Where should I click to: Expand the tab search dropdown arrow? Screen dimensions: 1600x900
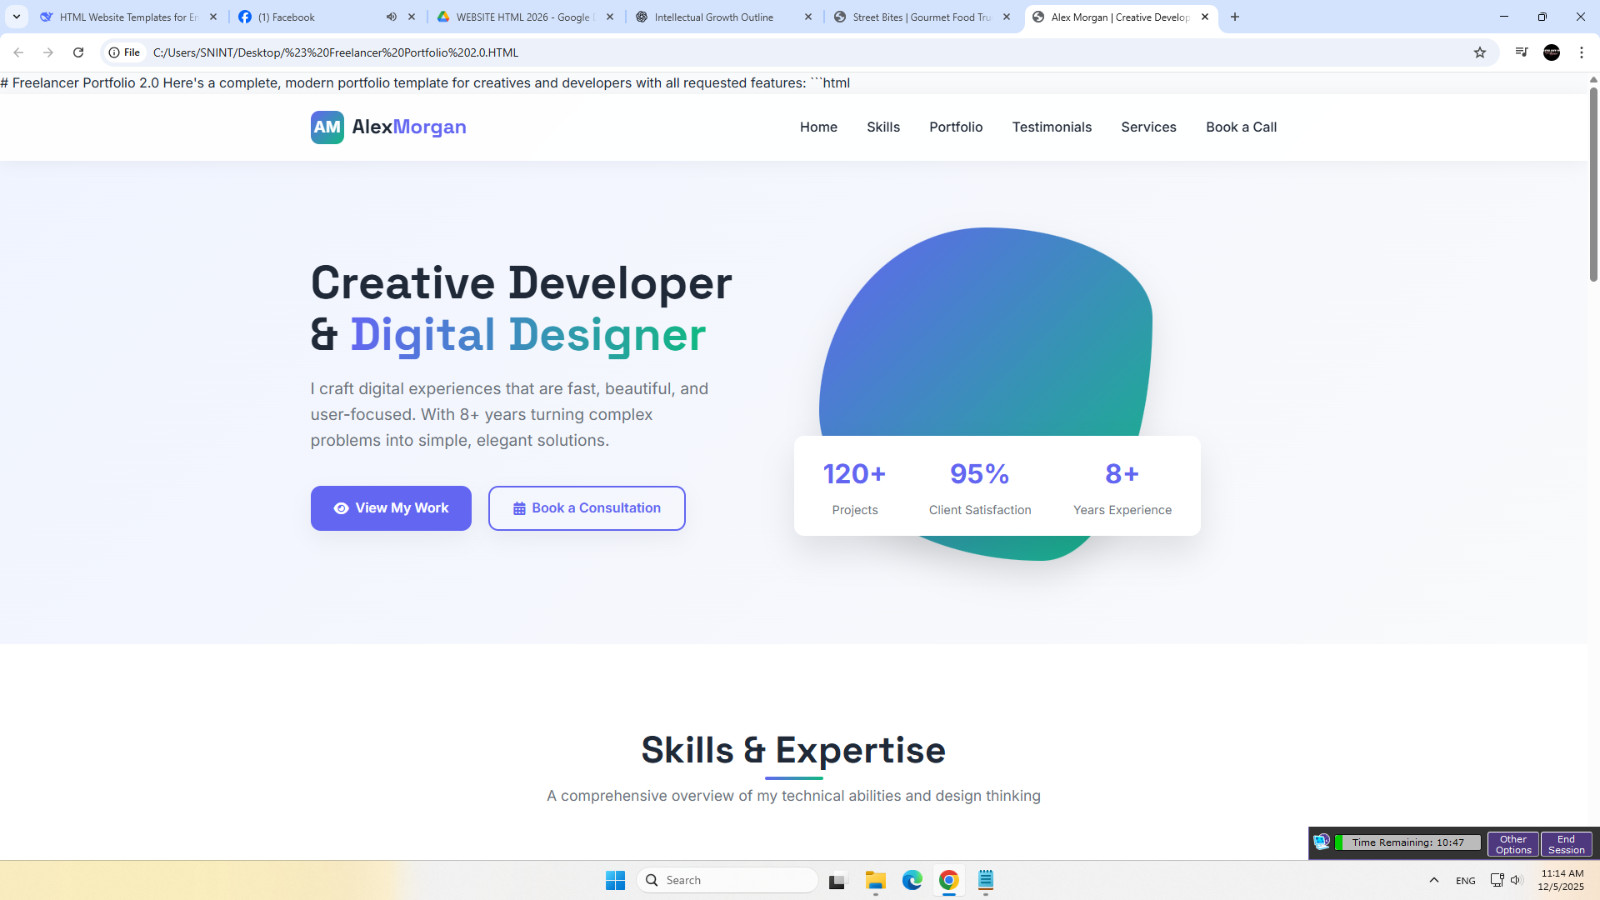pos(16,17)
